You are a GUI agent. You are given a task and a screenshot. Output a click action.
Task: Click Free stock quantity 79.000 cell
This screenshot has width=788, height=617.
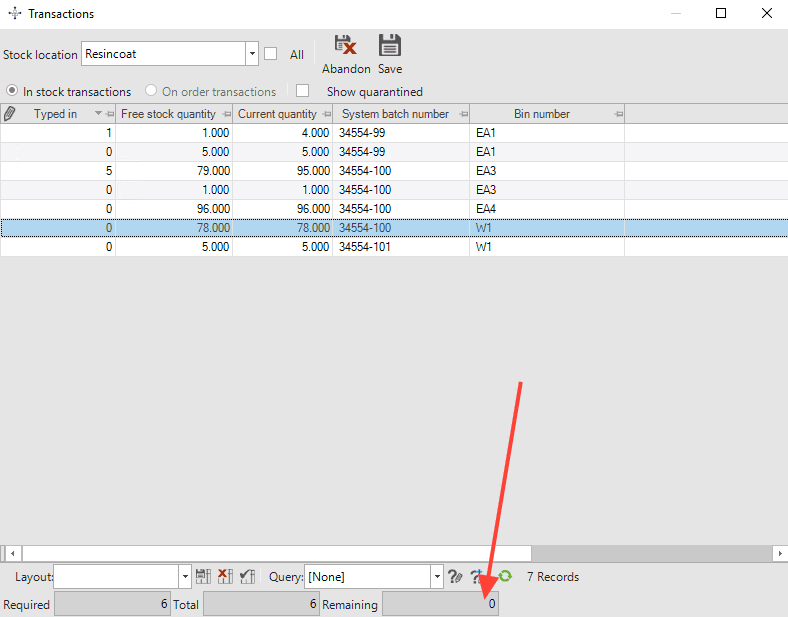point(174,171)
